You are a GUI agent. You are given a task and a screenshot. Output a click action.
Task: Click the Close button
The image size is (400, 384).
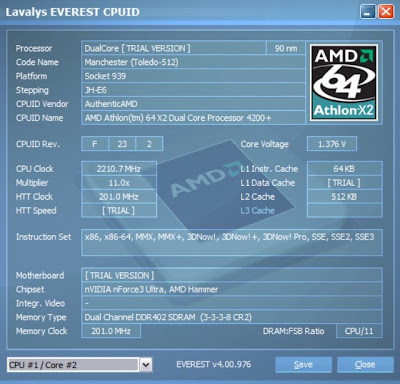365,365
